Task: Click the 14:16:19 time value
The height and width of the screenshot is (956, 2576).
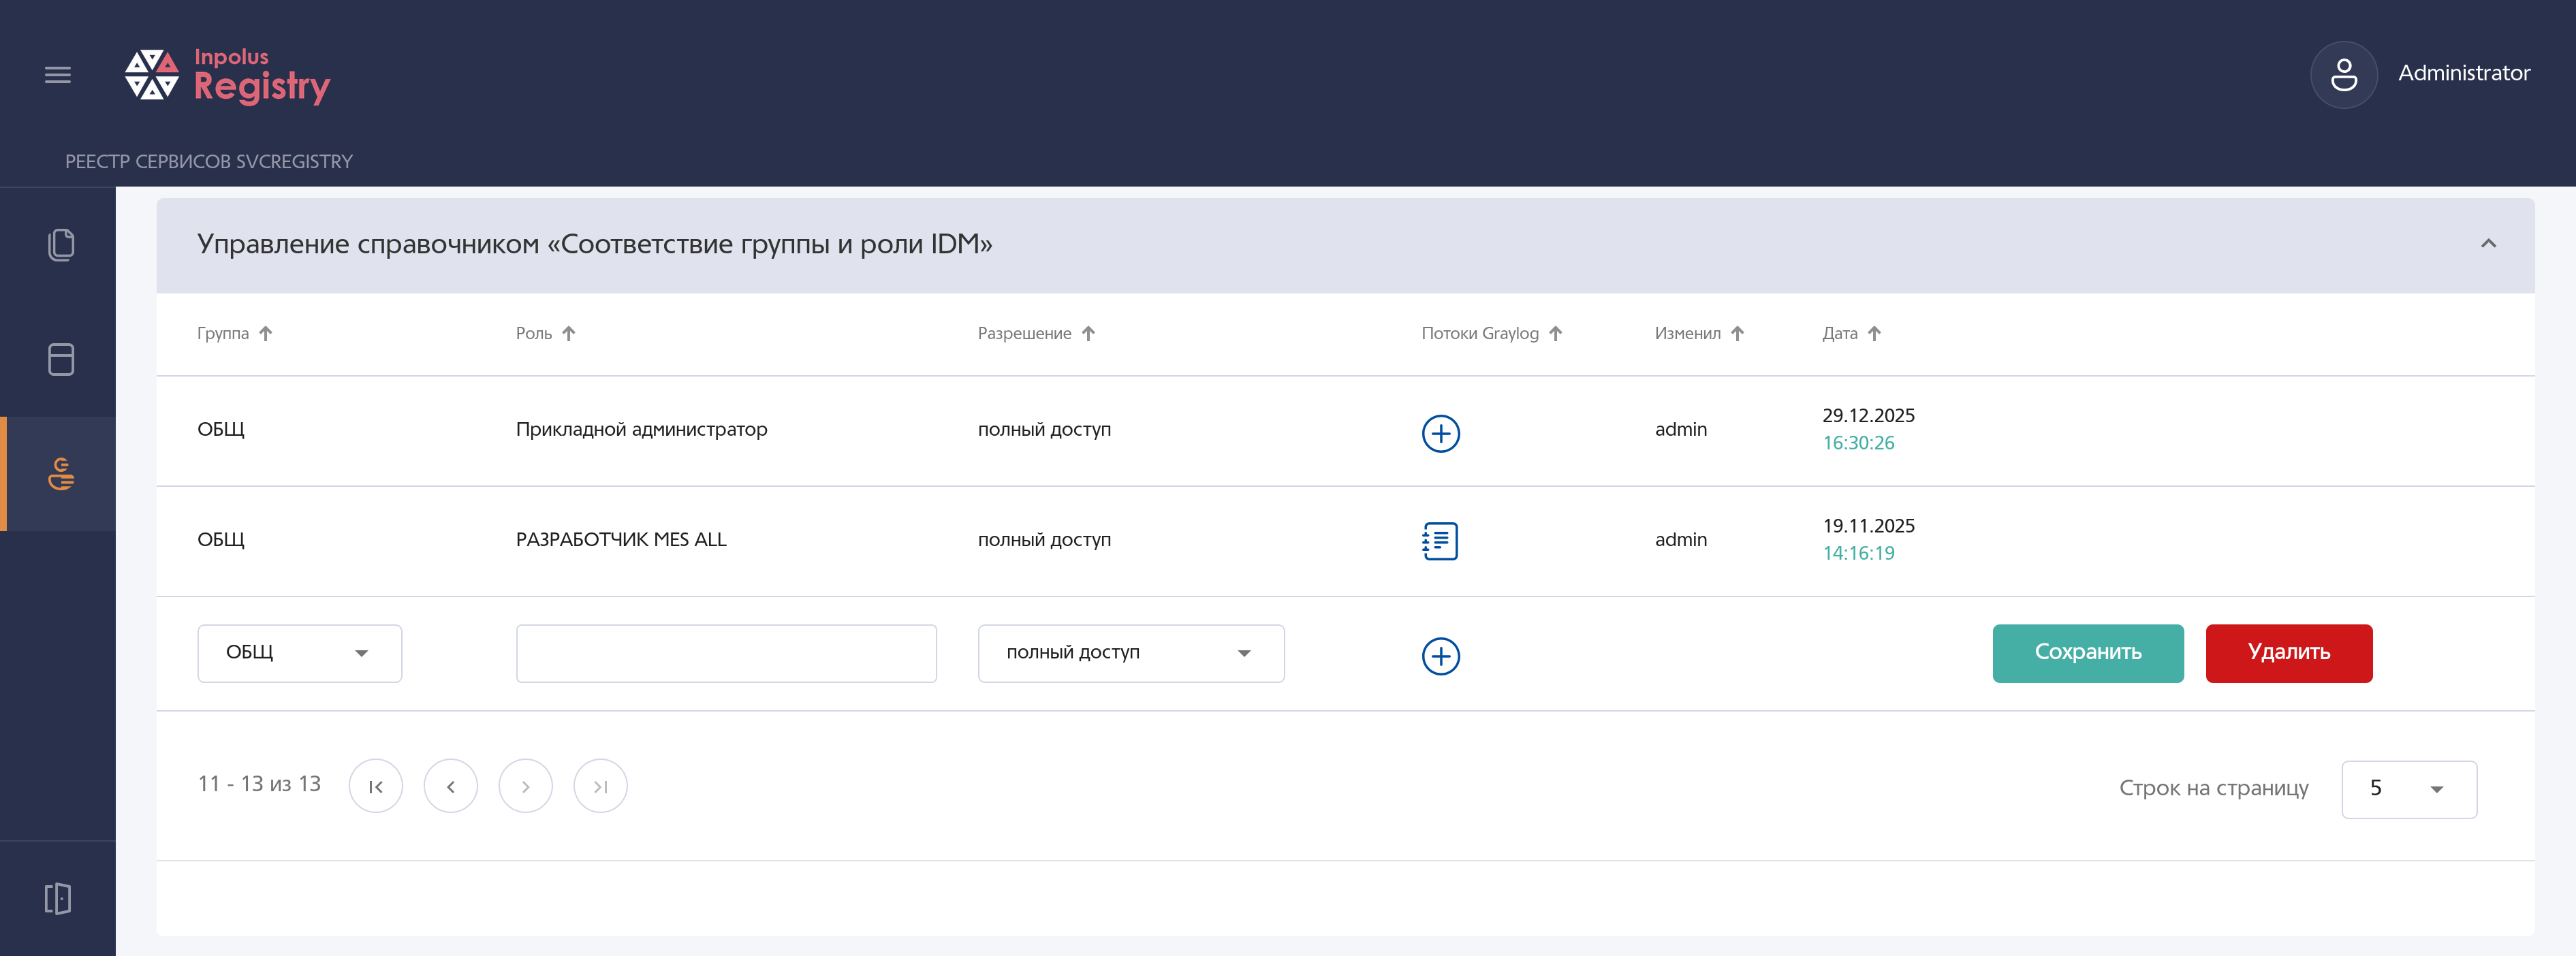Action: 1858,553
